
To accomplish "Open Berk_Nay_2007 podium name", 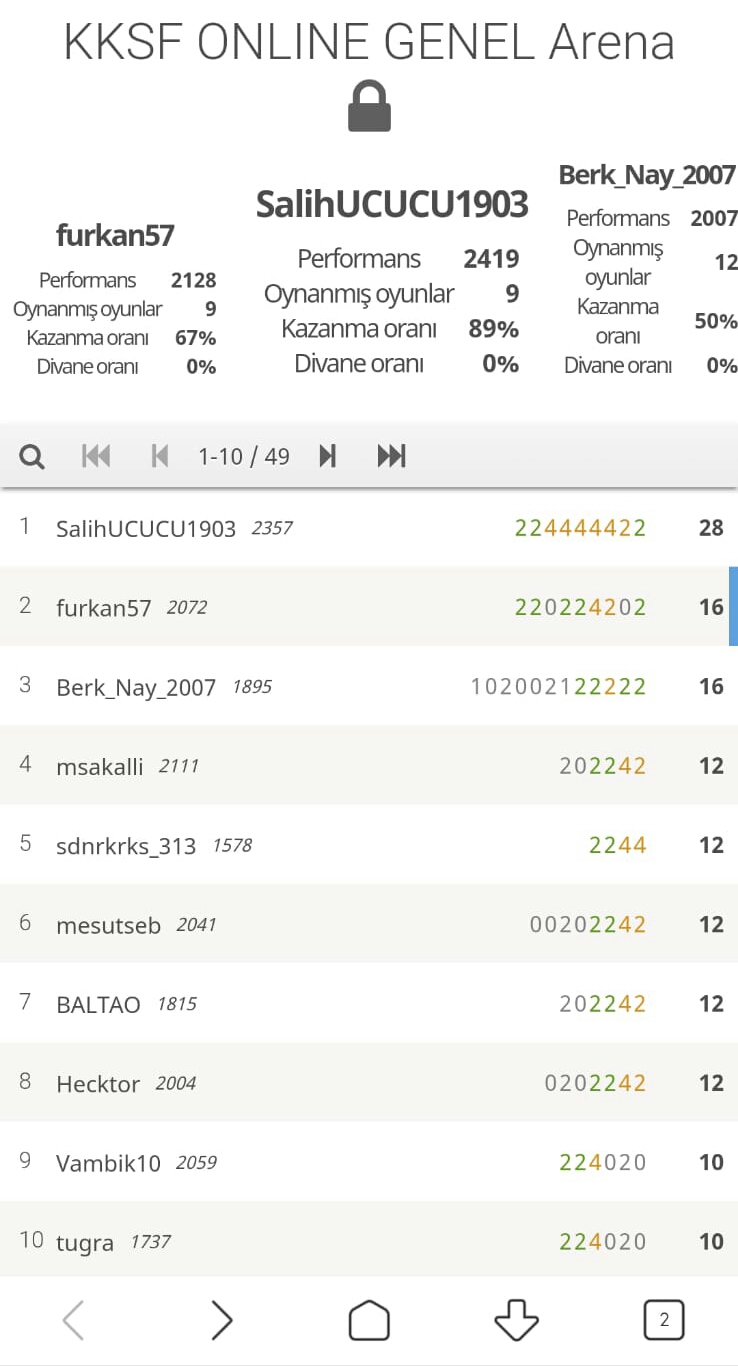I will coord(646,175).
